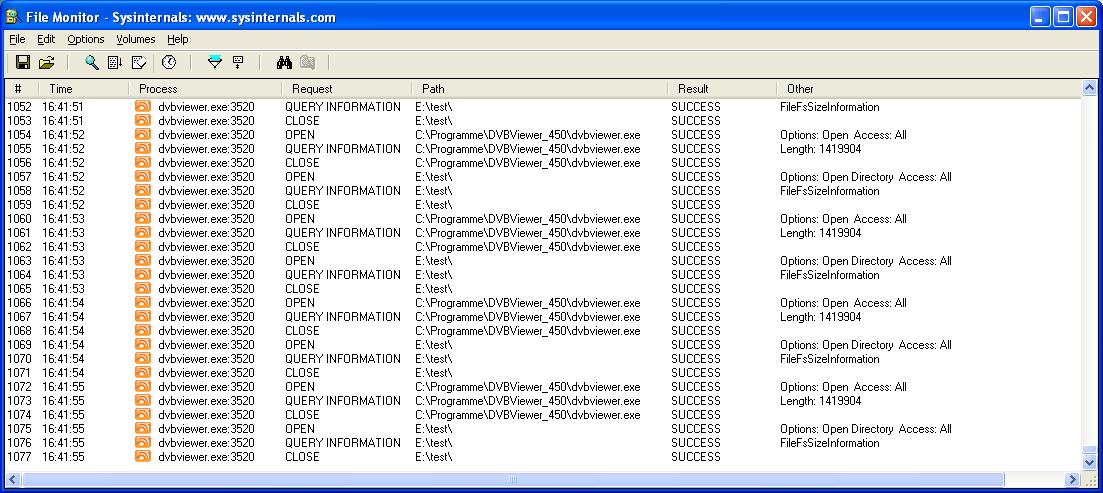Click the Save log floppy disk icon

23,63
